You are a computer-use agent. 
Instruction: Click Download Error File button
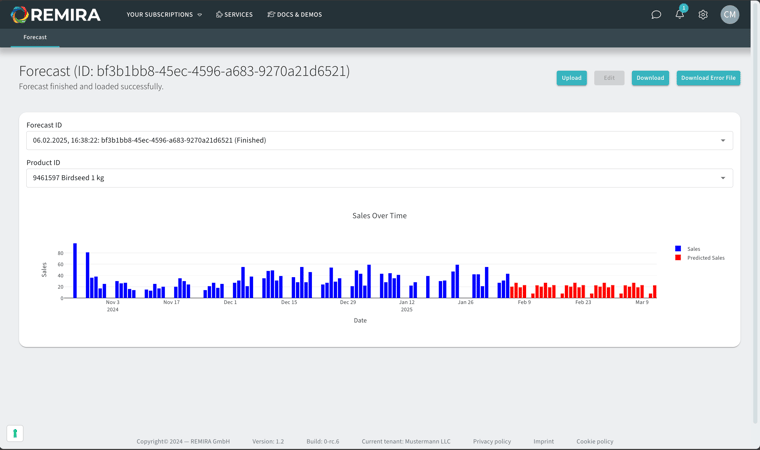pos(708,78)
